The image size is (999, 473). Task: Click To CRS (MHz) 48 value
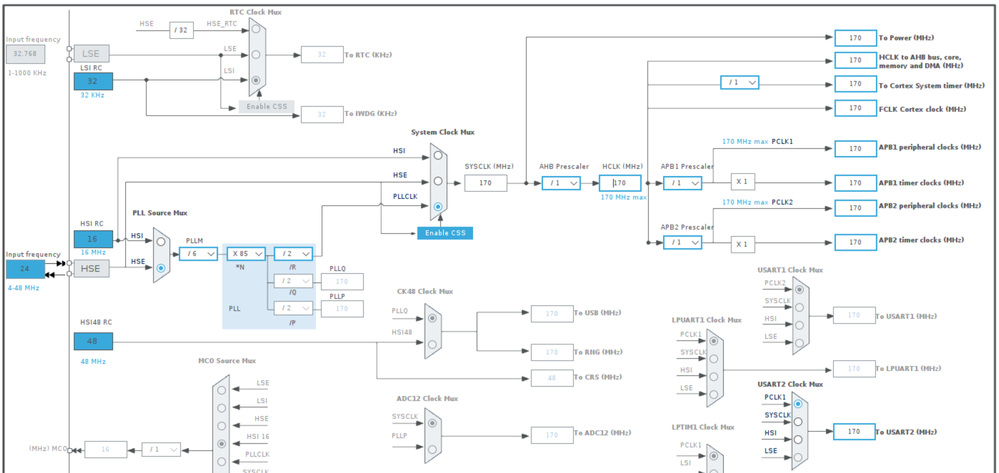coord(552,377)
